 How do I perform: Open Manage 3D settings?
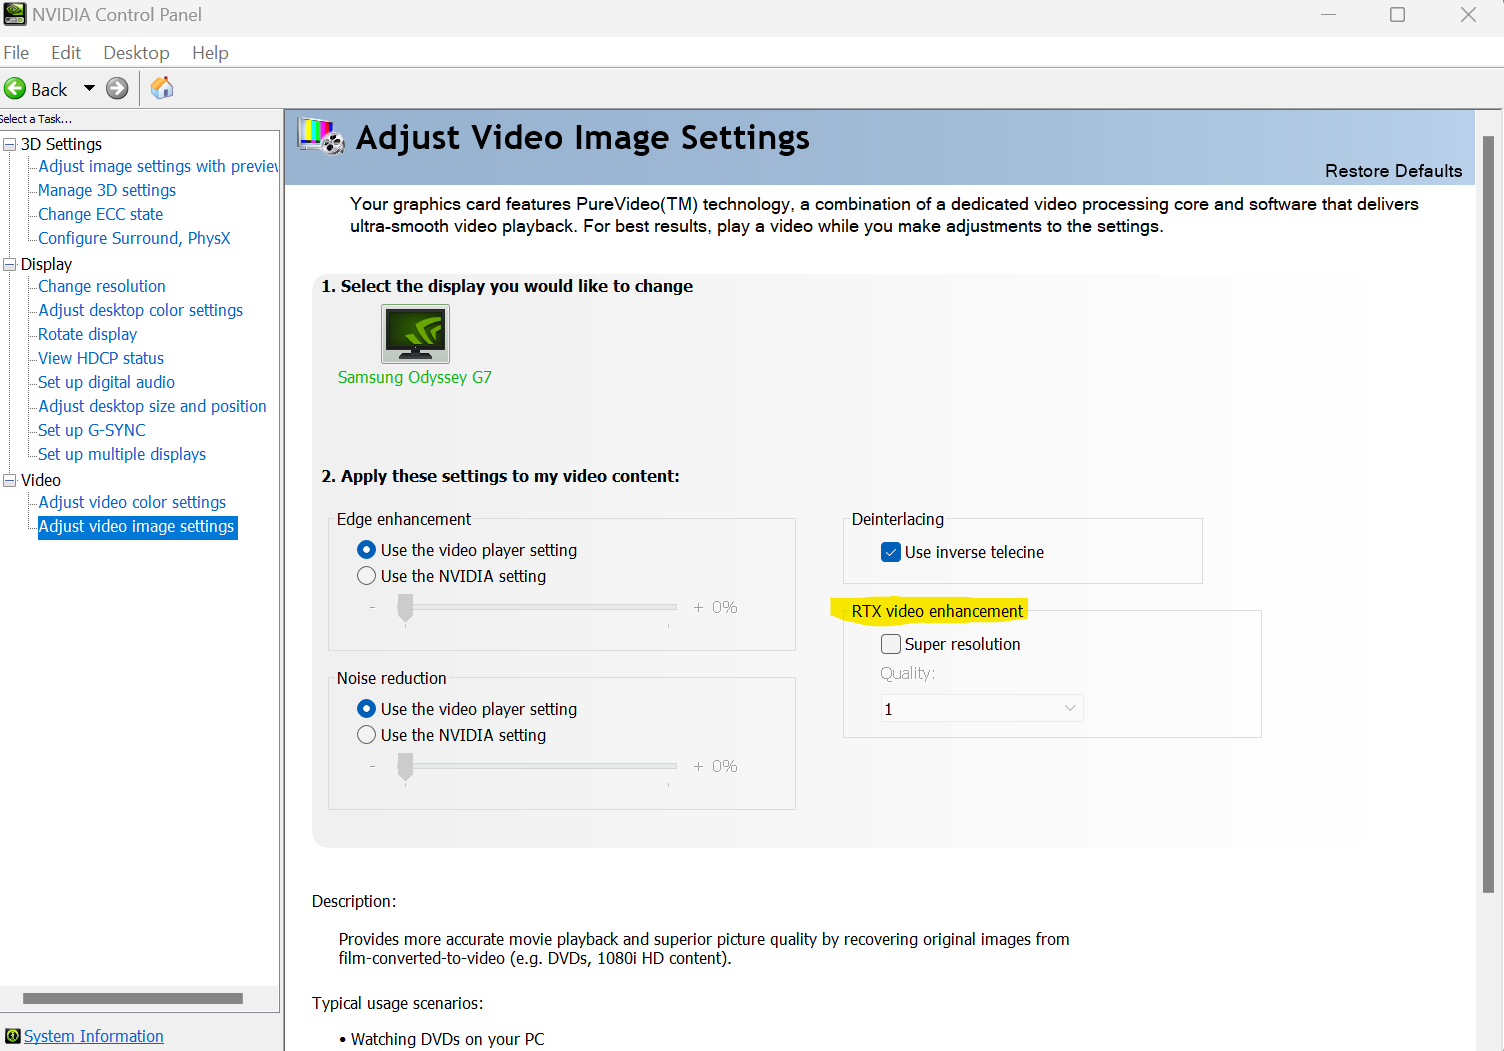click(107, 190)
